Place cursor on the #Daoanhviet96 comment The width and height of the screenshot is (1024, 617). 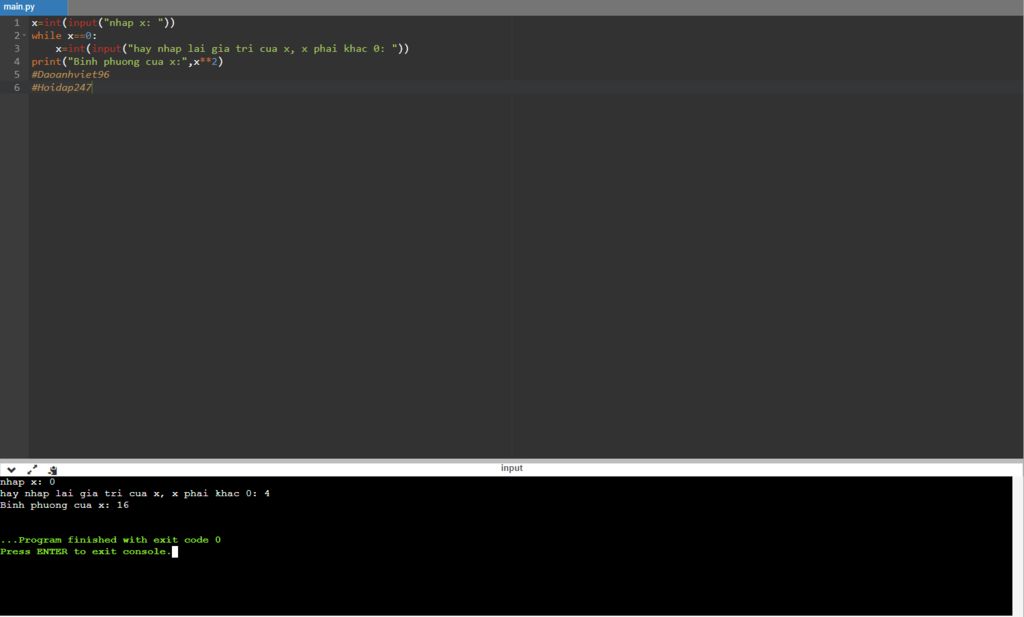click(71, 74)
